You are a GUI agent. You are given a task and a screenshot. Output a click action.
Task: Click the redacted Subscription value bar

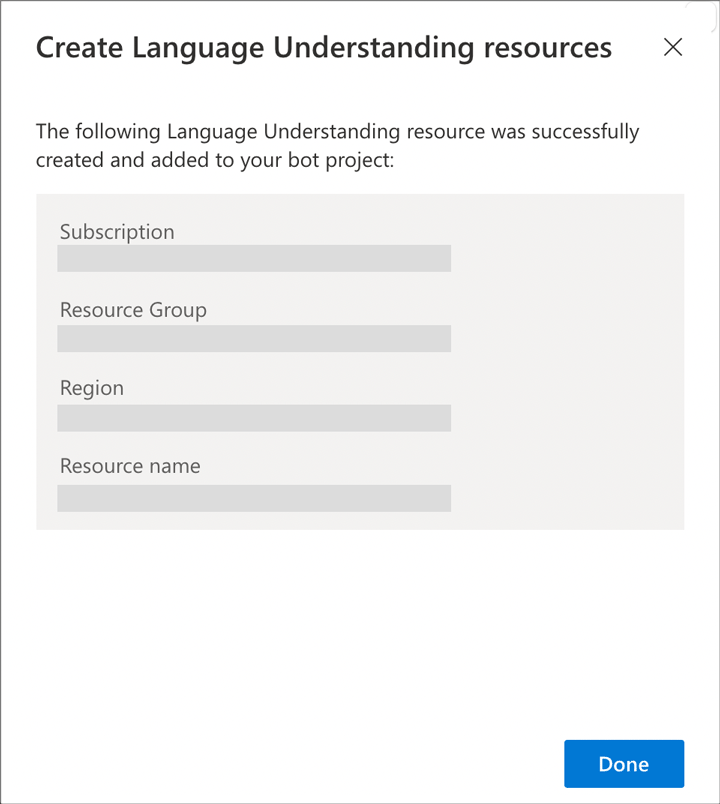[x=254, y=258]
